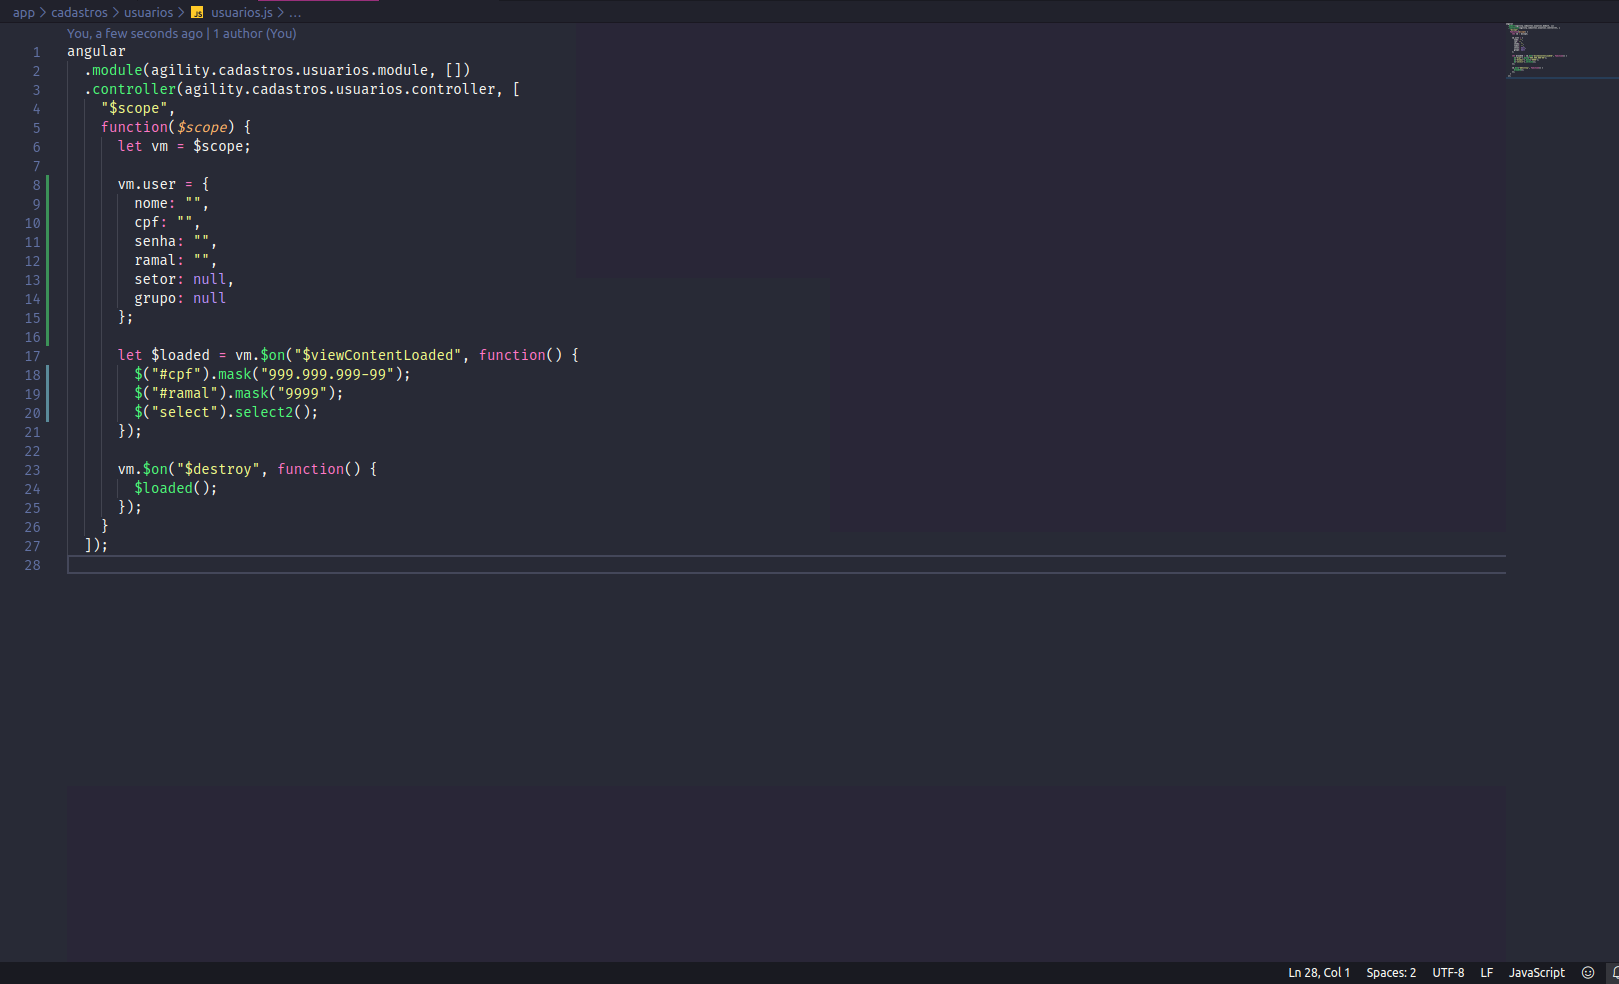This screenshot has width=1619, height=984.
Task: Click the change marker next to line 18
Action: [x=47, y=374]
